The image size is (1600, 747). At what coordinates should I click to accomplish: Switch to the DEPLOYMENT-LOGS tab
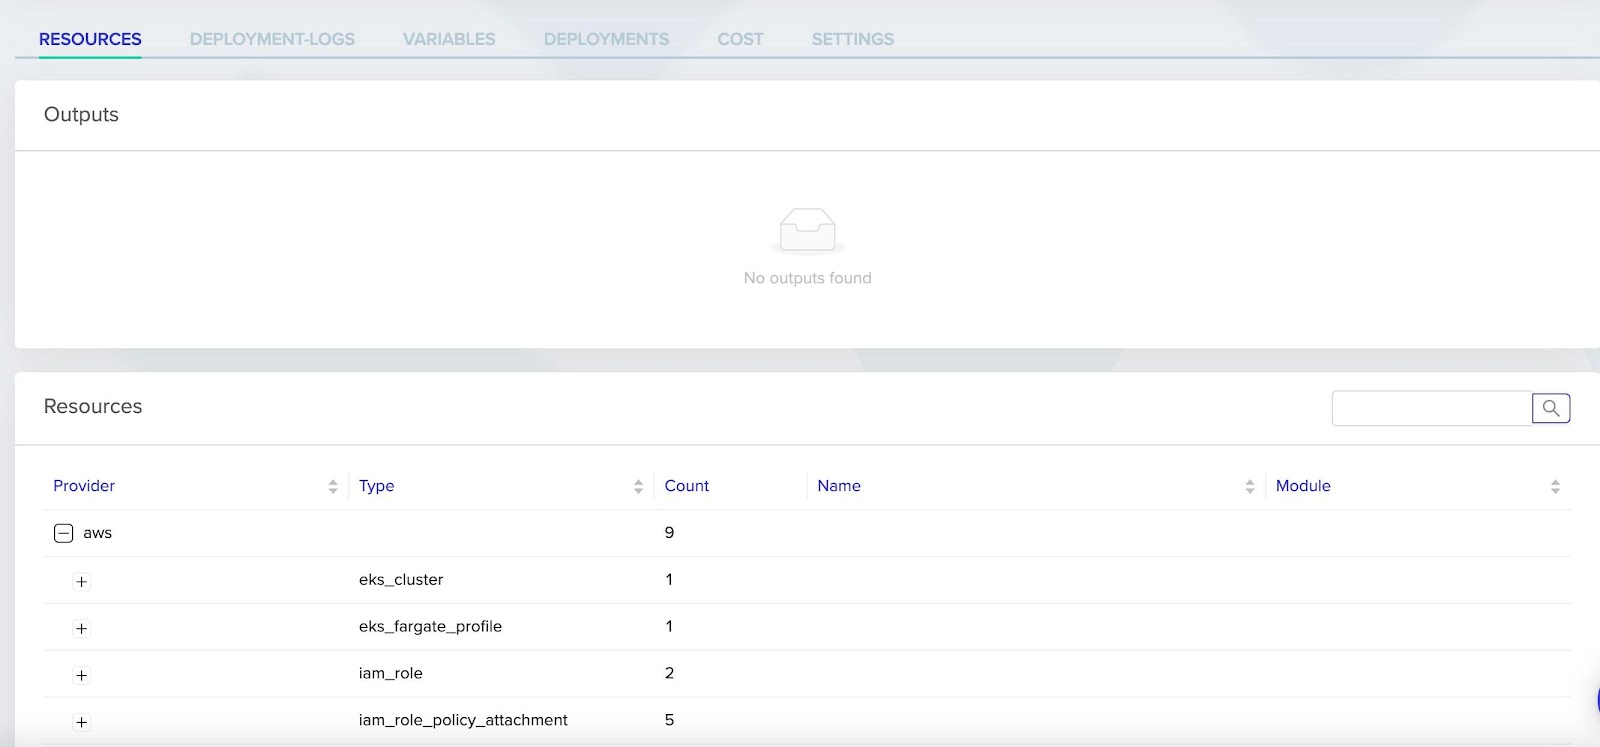272,39
